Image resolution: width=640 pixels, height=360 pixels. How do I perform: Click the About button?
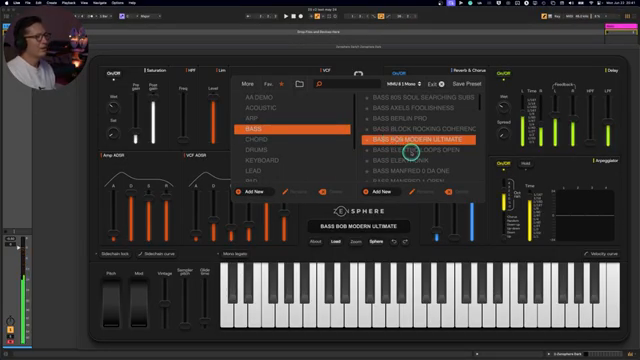click(x=316, y=242)
